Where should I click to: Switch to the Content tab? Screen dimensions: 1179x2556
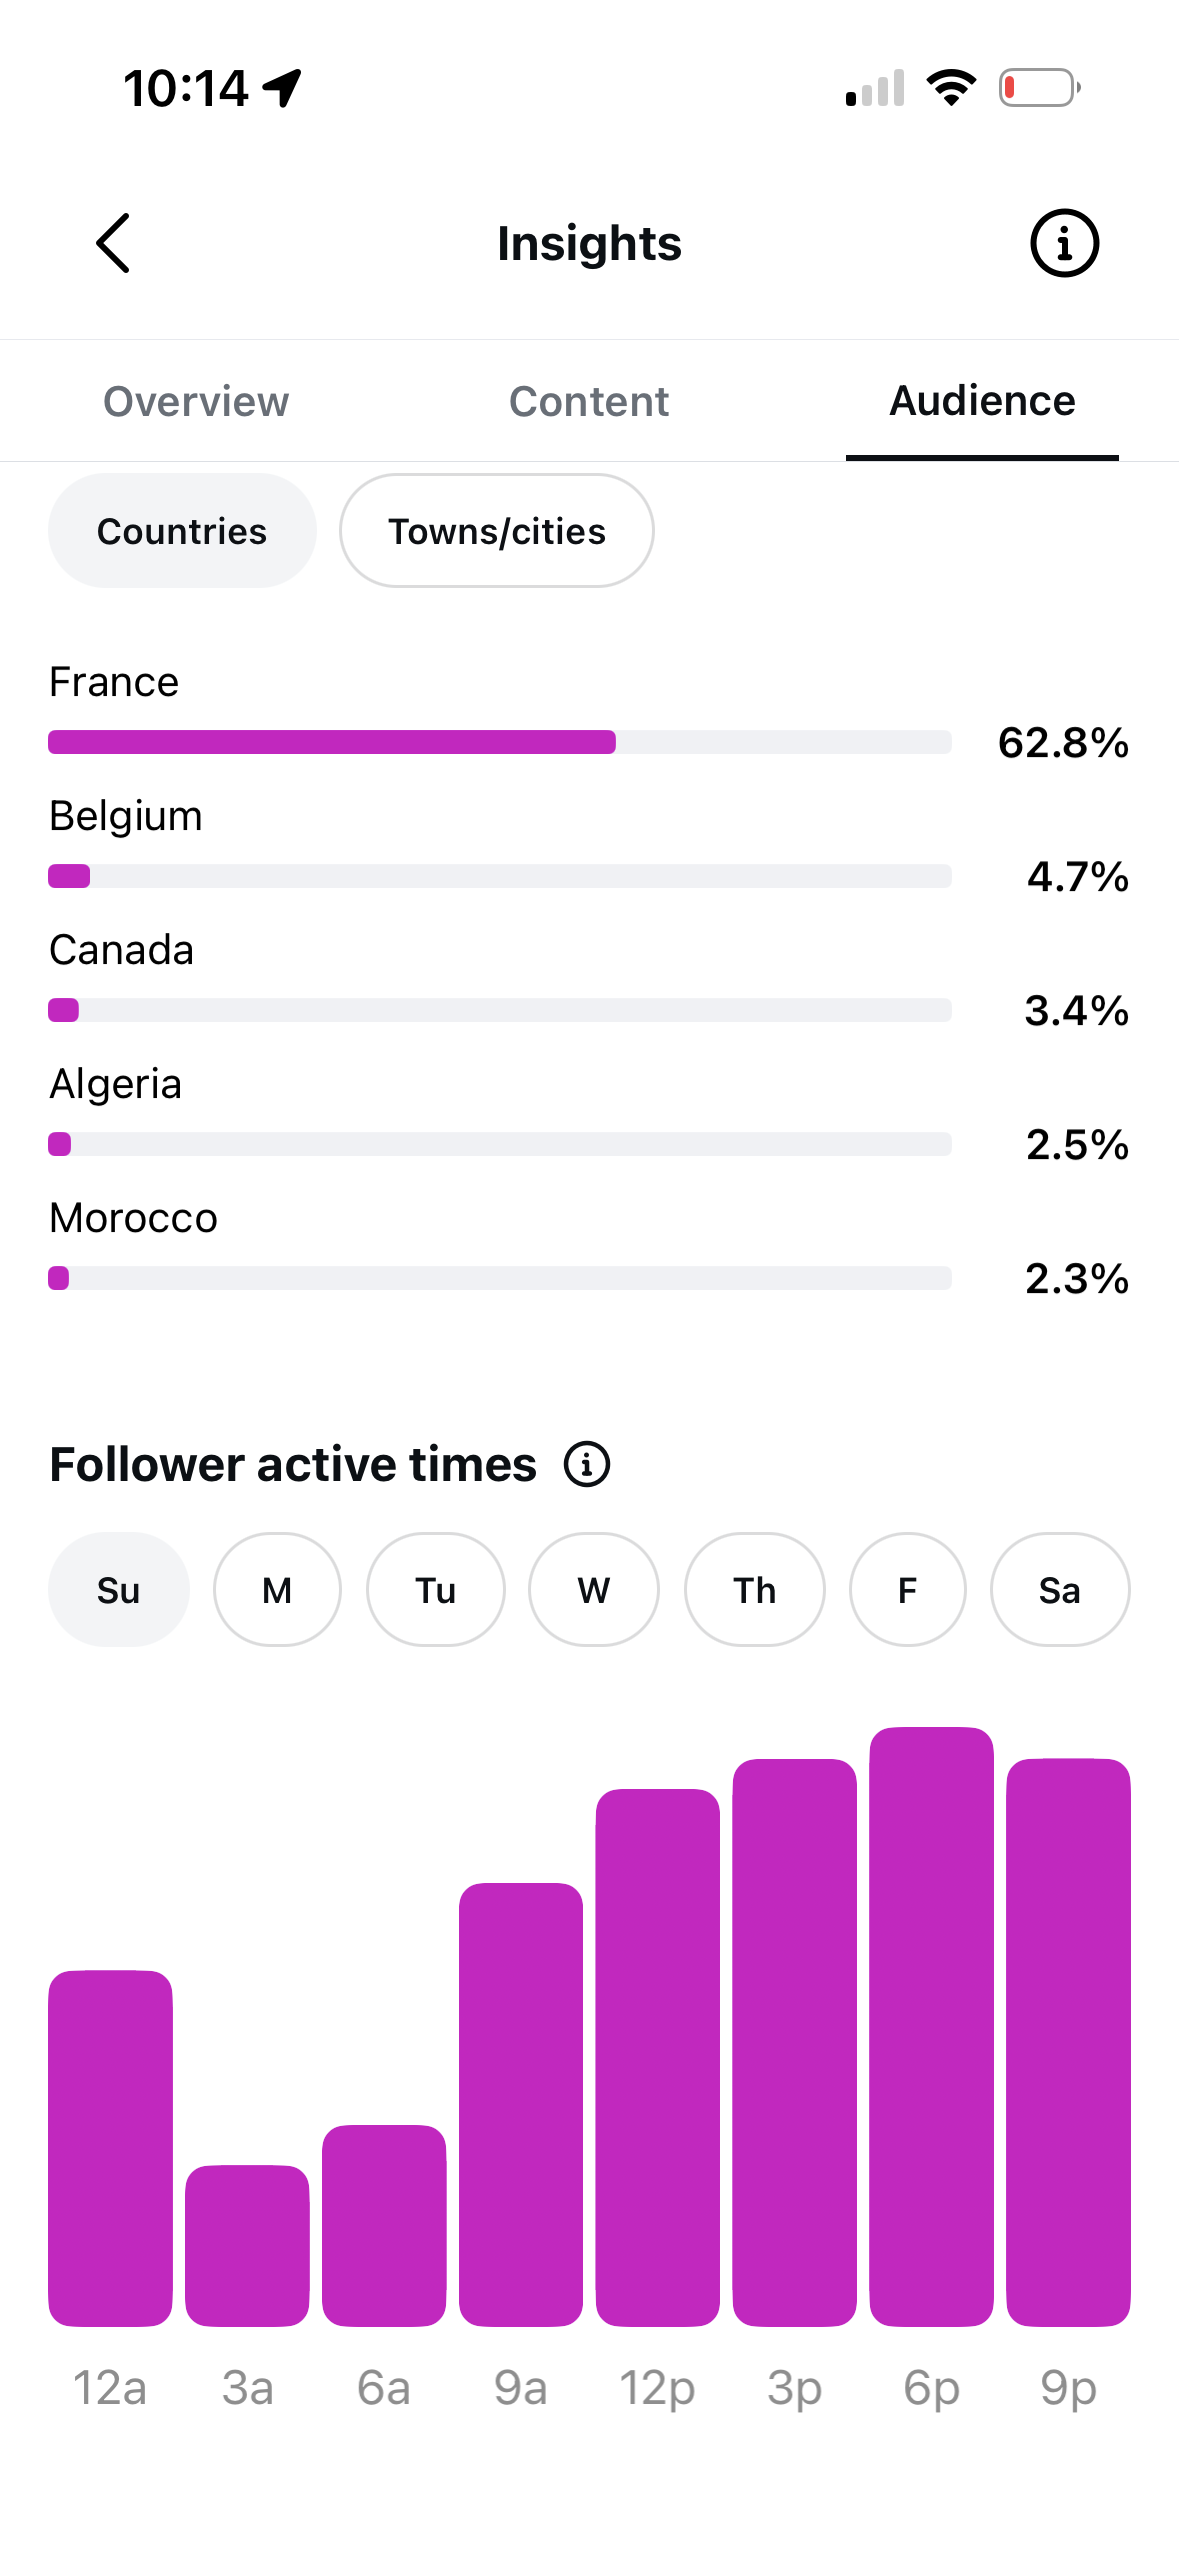click(x=589, y=401)
